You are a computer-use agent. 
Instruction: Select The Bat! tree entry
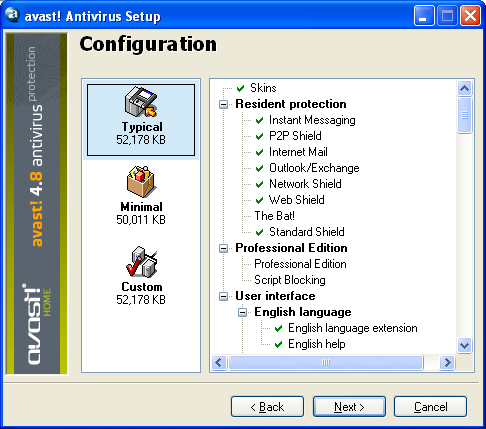pos(274,216)
